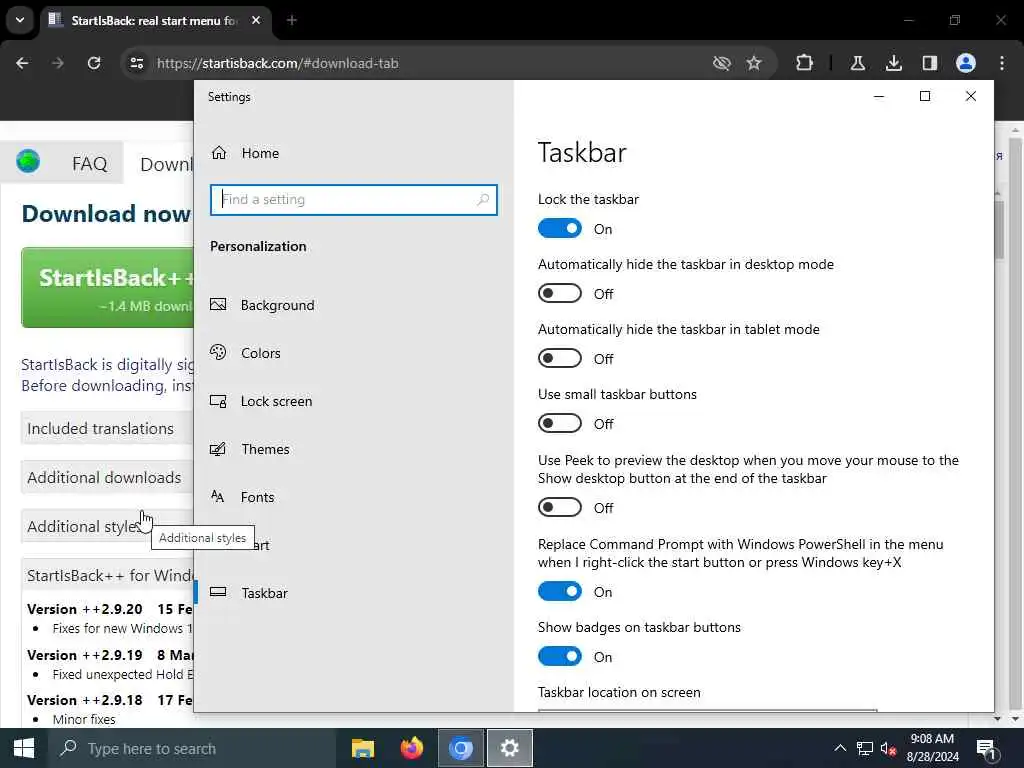Open Taskbar location on screen dropdown
Viewport: 1024px width, 768px height.
click(x=707, y=710)
